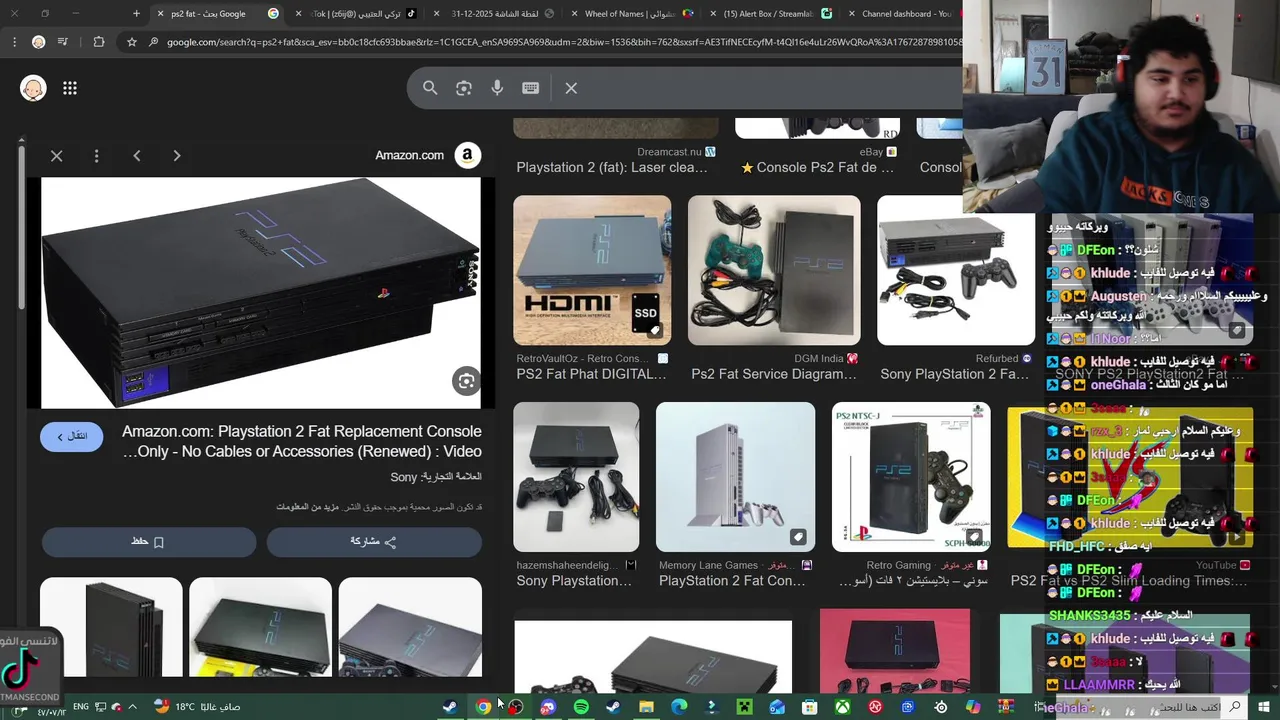Switch to the Wheel of Names tab
Image resolution: width=1280 pixels, height=720 pixels.
[x=631, y=14]
